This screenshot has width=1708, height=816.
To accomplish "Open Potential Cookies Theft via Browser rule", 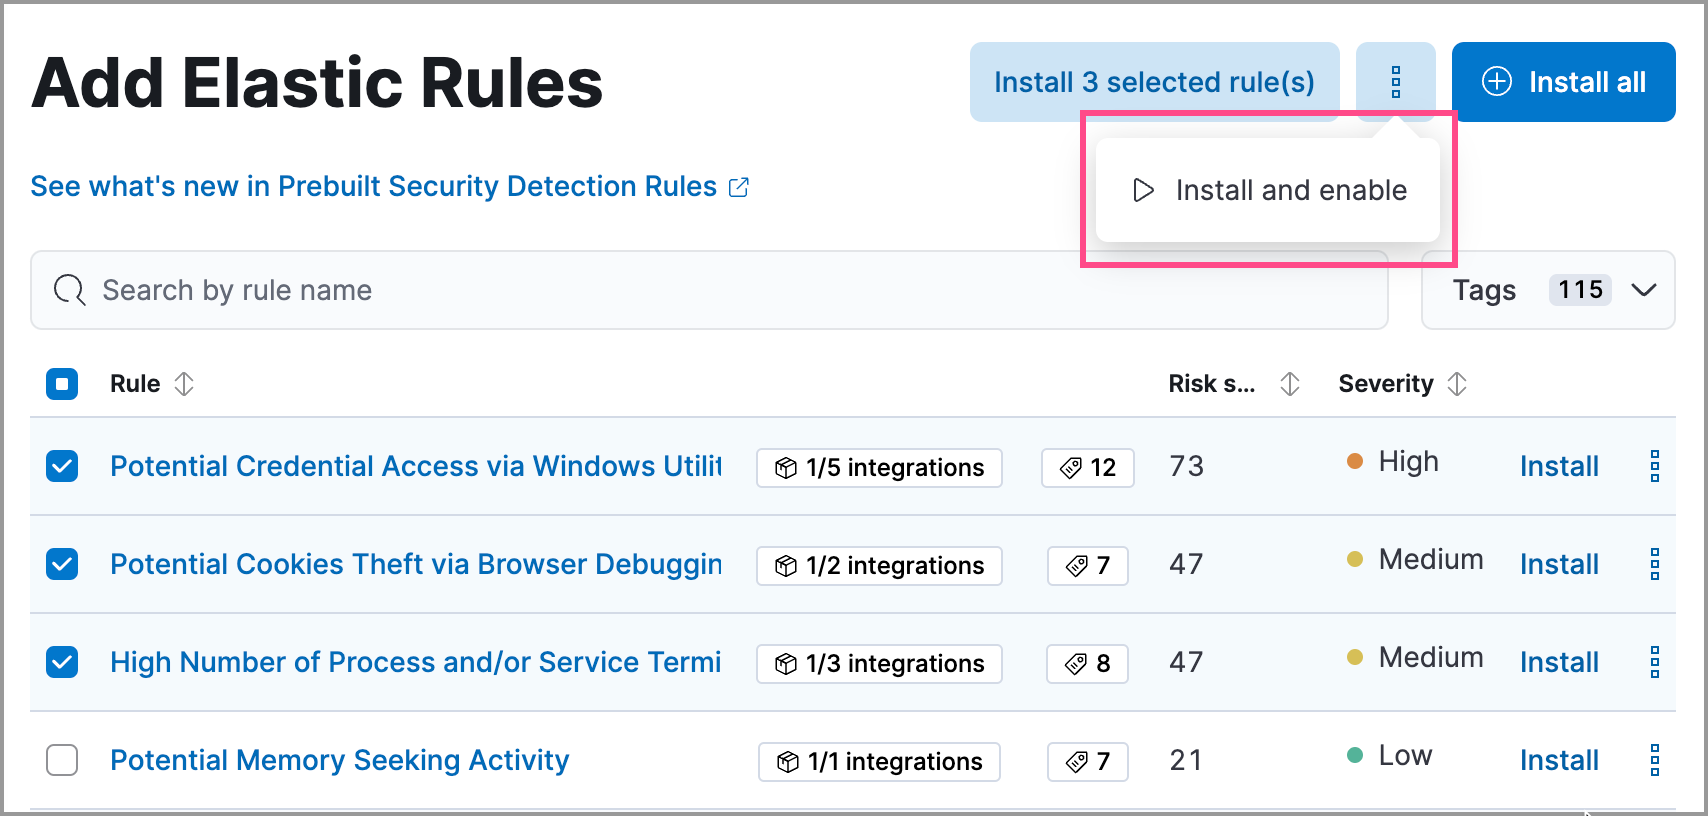I will 416,564.
